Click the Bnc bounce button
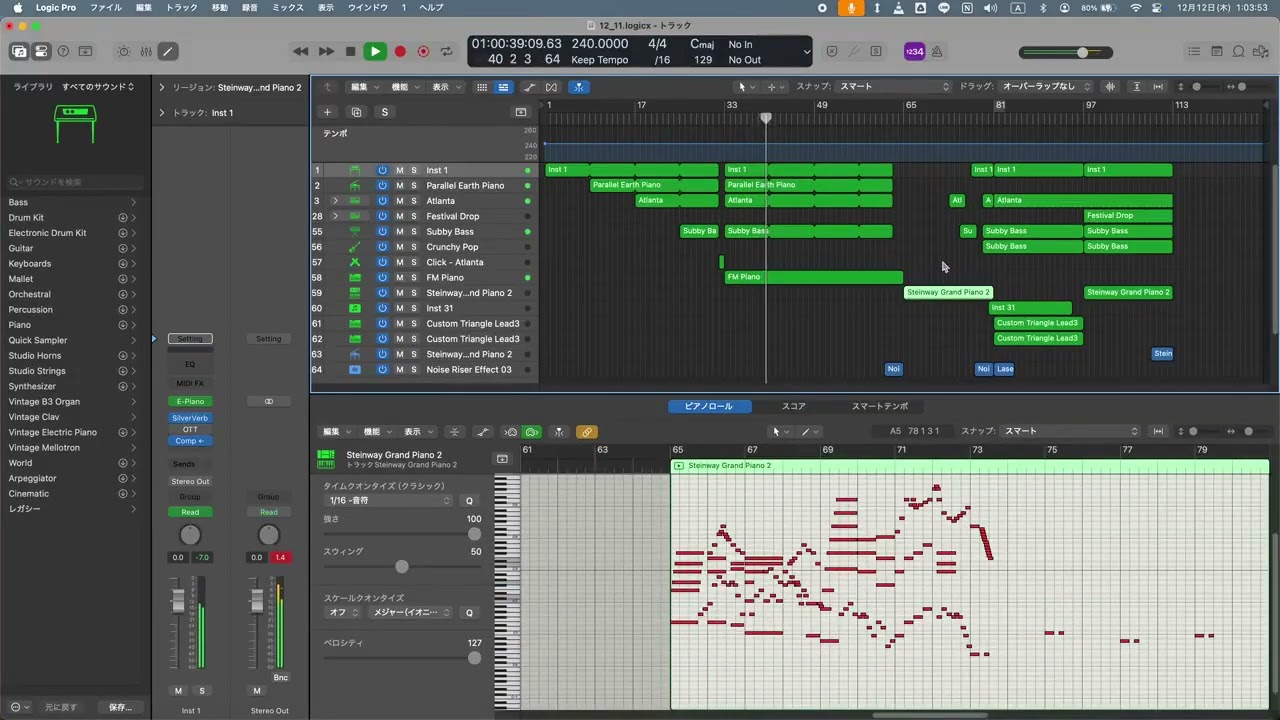This screenshot has width=1280, height=720. point(280,677)
